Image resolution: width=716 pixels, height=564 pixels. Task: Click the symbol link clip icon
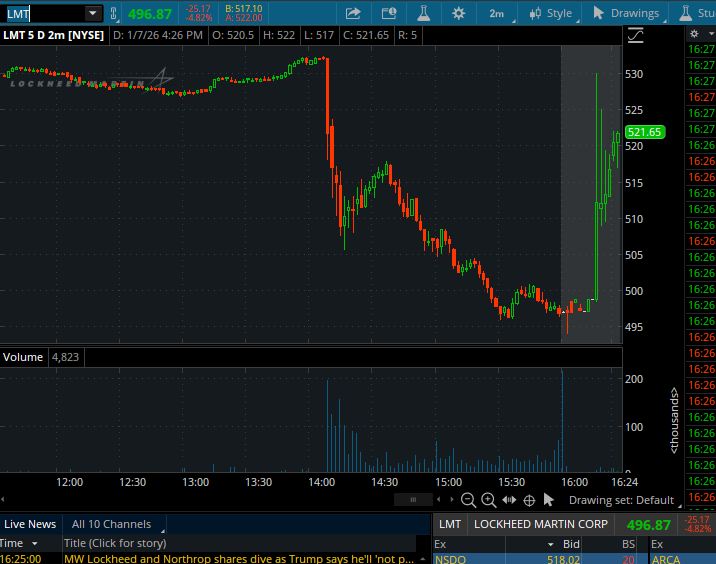click(114, 14)
